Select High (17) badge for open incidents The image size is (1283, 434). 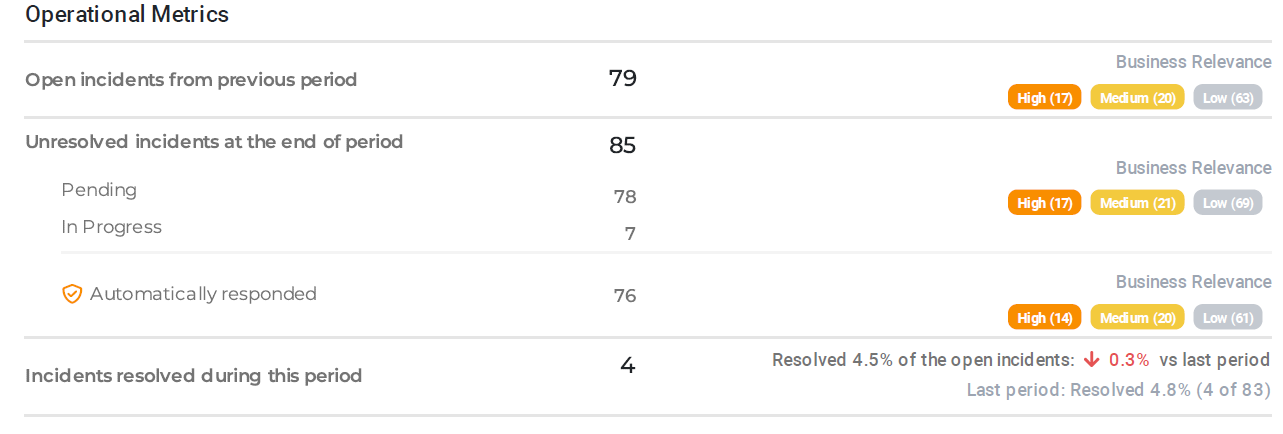click(1044, 98)
